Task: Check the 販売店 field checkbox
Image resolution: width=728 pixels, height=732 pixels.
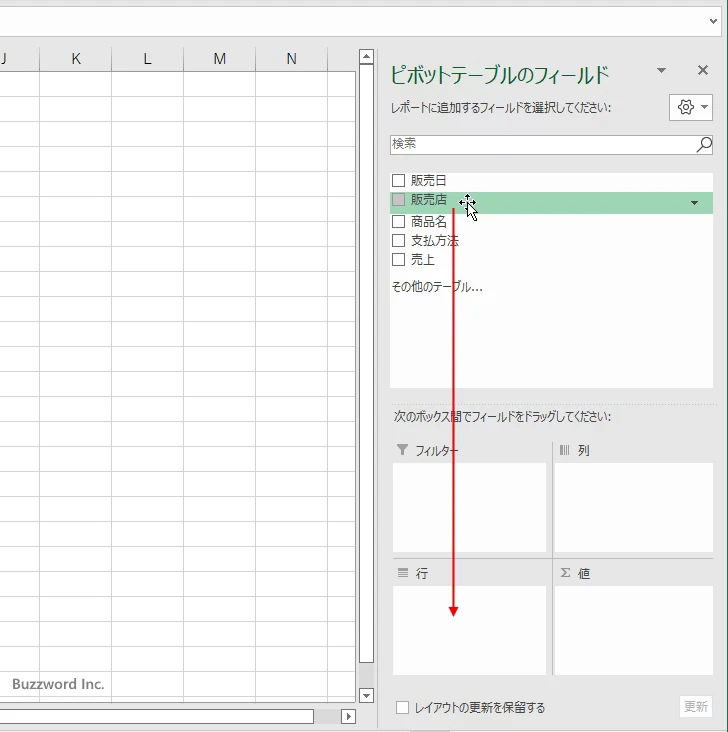Action: (398, 200)
